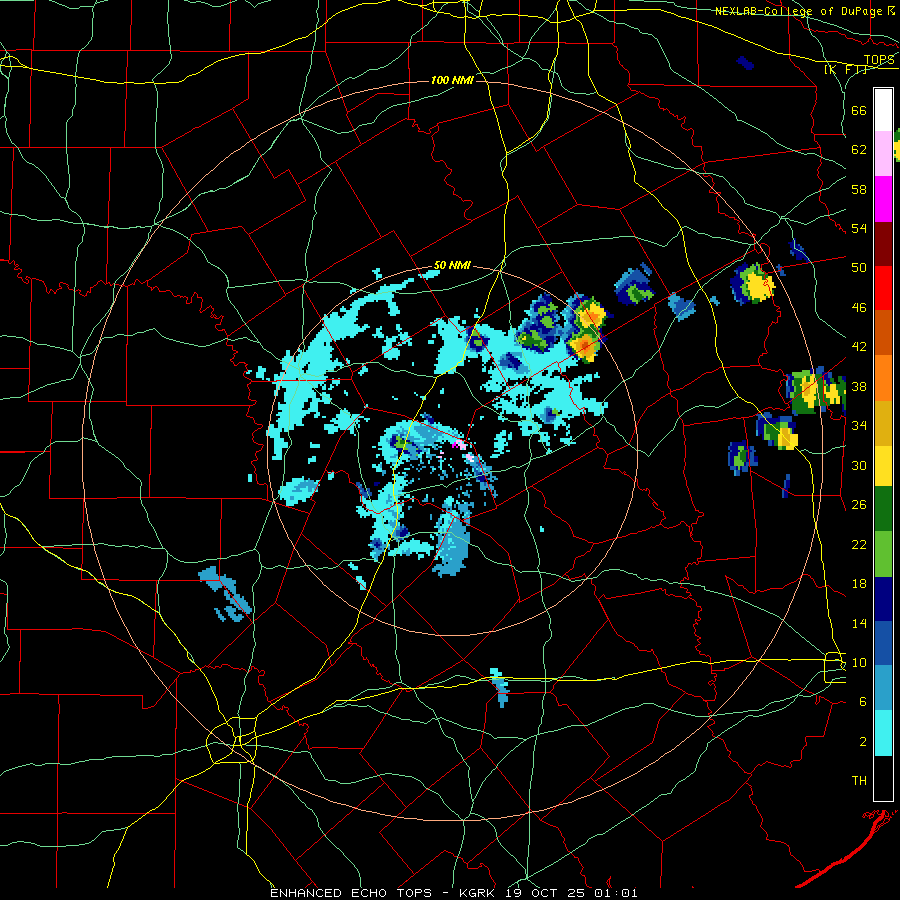900x900 pixels.
Task: Click the "14" legend value
Action: tap(859, 623)
